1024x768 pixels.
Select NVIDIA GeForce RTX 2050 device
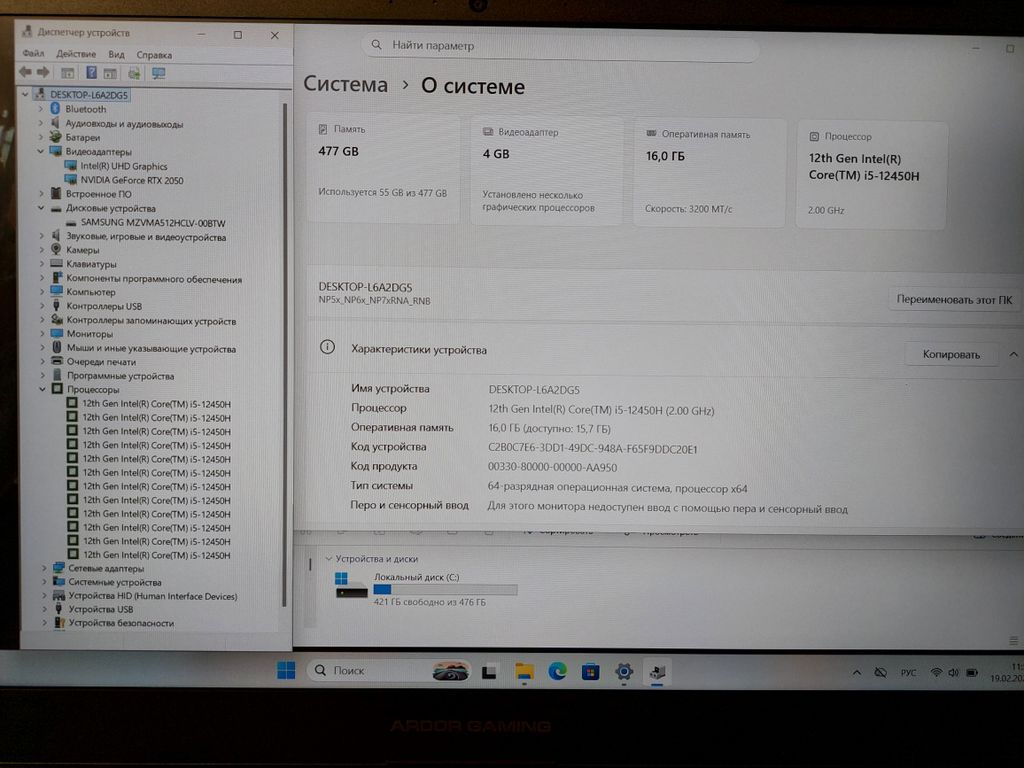(x=131, y=180)
